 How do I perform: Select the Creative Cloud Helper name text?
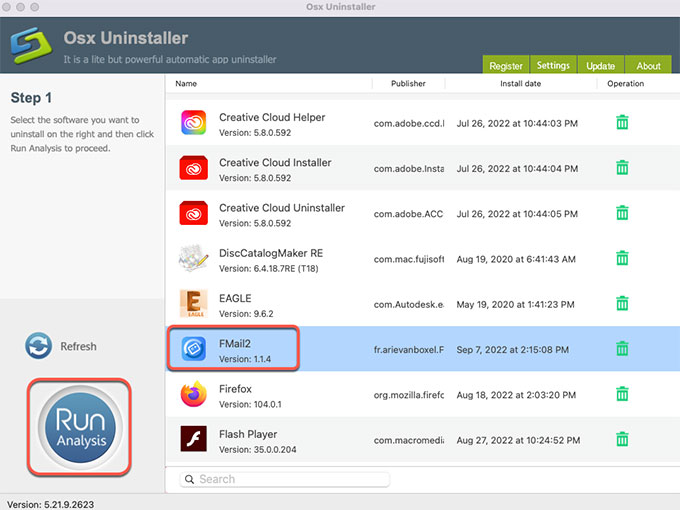click(272, 118)
